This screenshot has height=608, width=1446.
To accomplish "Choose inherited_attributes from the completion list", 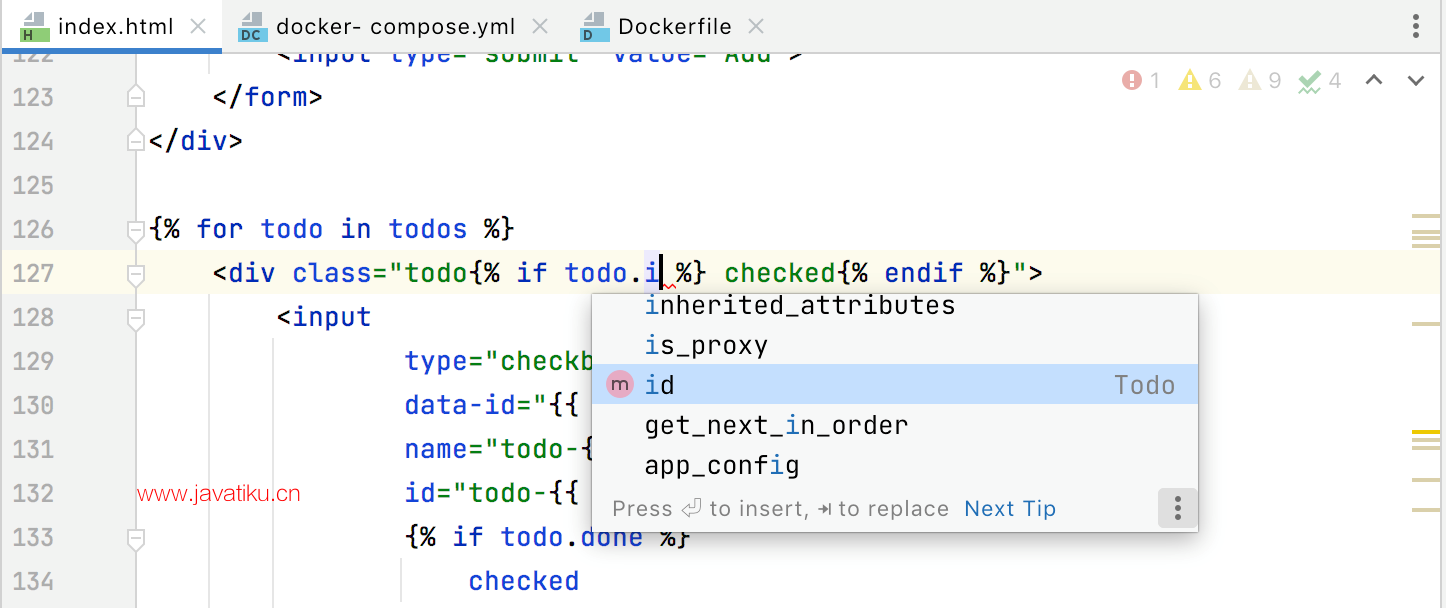I will tap(895, 306).
